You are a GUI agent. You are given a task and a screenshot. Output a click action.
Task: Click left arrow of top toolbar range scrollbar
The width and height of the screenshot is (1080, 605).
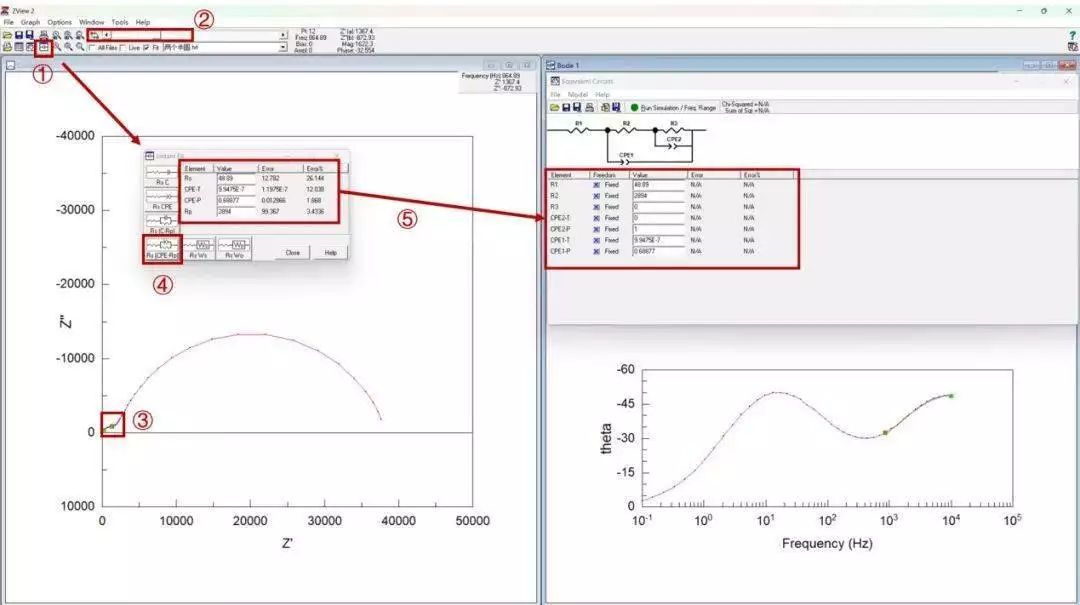point(106,35)
